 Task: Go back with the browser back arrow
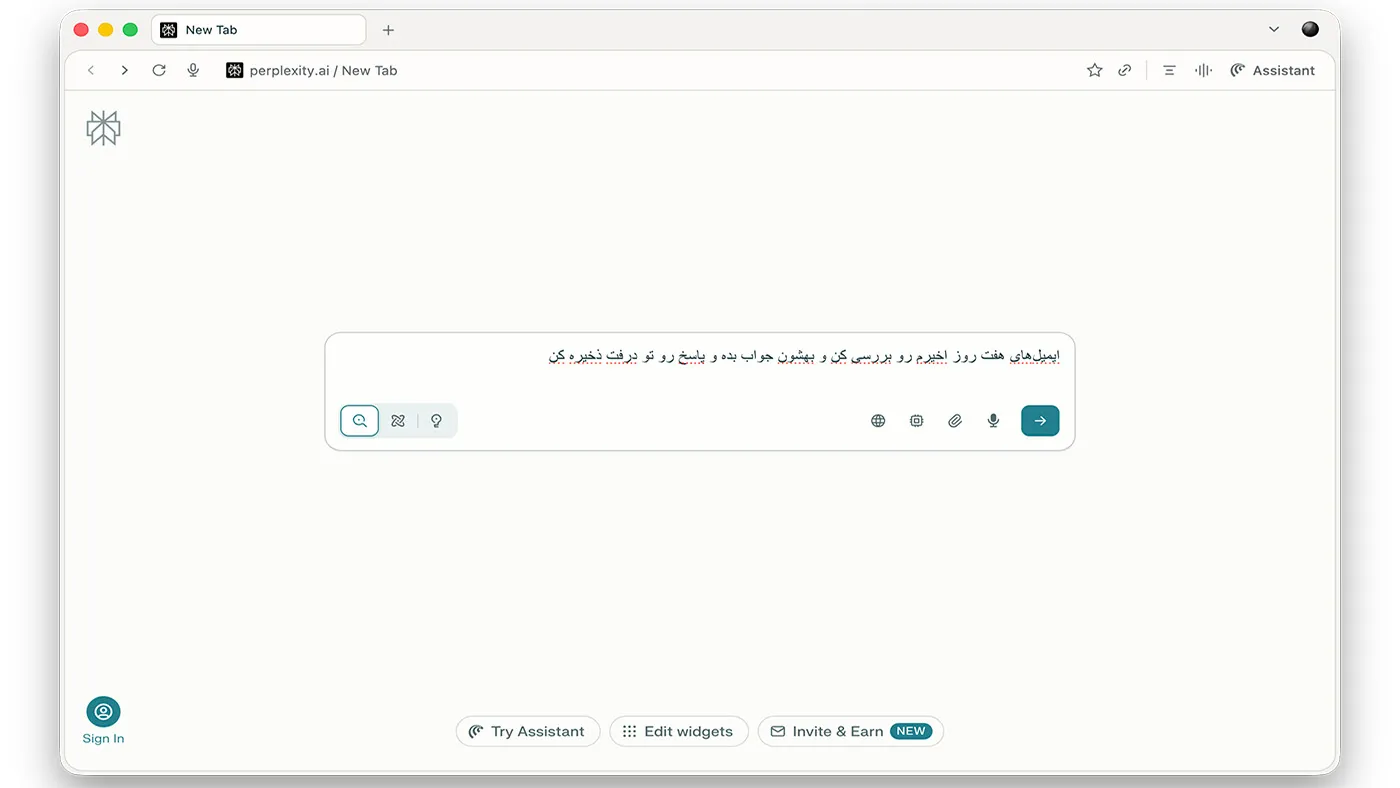point(91,70)
